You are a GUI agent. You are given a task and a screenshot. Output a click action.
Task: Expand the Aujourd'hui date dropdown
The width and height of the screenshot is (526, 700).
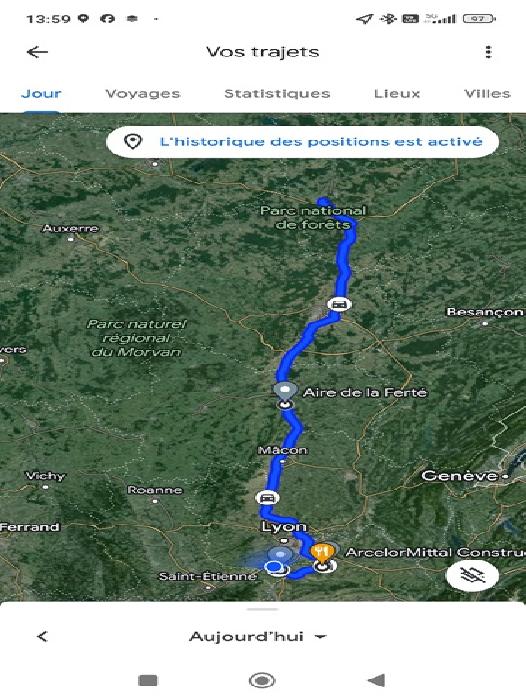[x=258, y=637]
